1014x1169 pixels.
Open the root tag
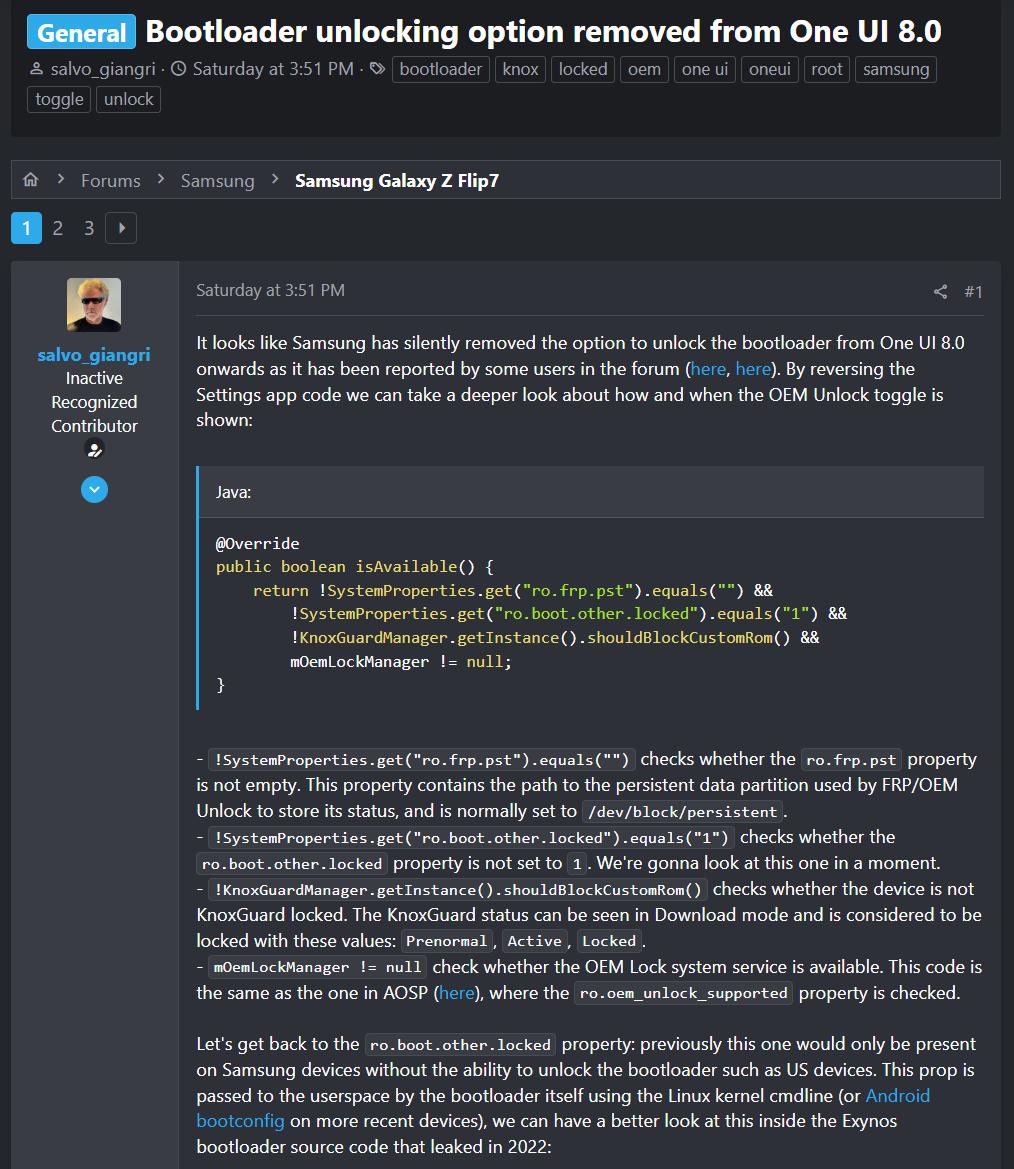[x=827, y=69]
